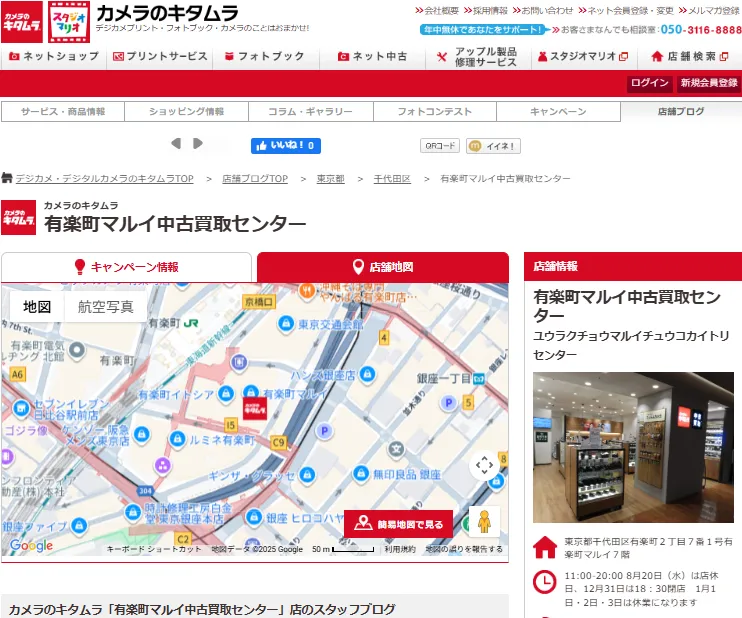This screenshot has width=742, height=618.
Task: Click breadcrumb home icon
Action: (7, 178)
